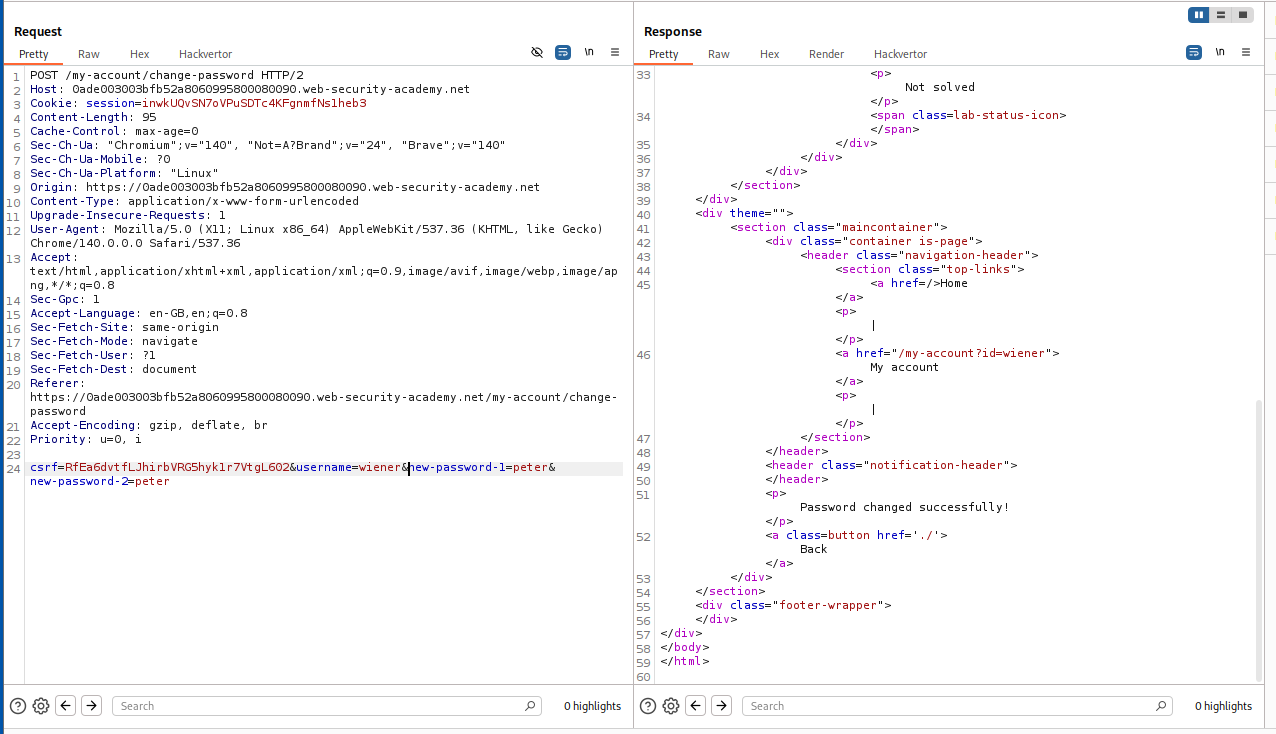Jump to previous match in response search
Image resolution: width=1276 pixels, height=734 pixels.
(696, 706)
